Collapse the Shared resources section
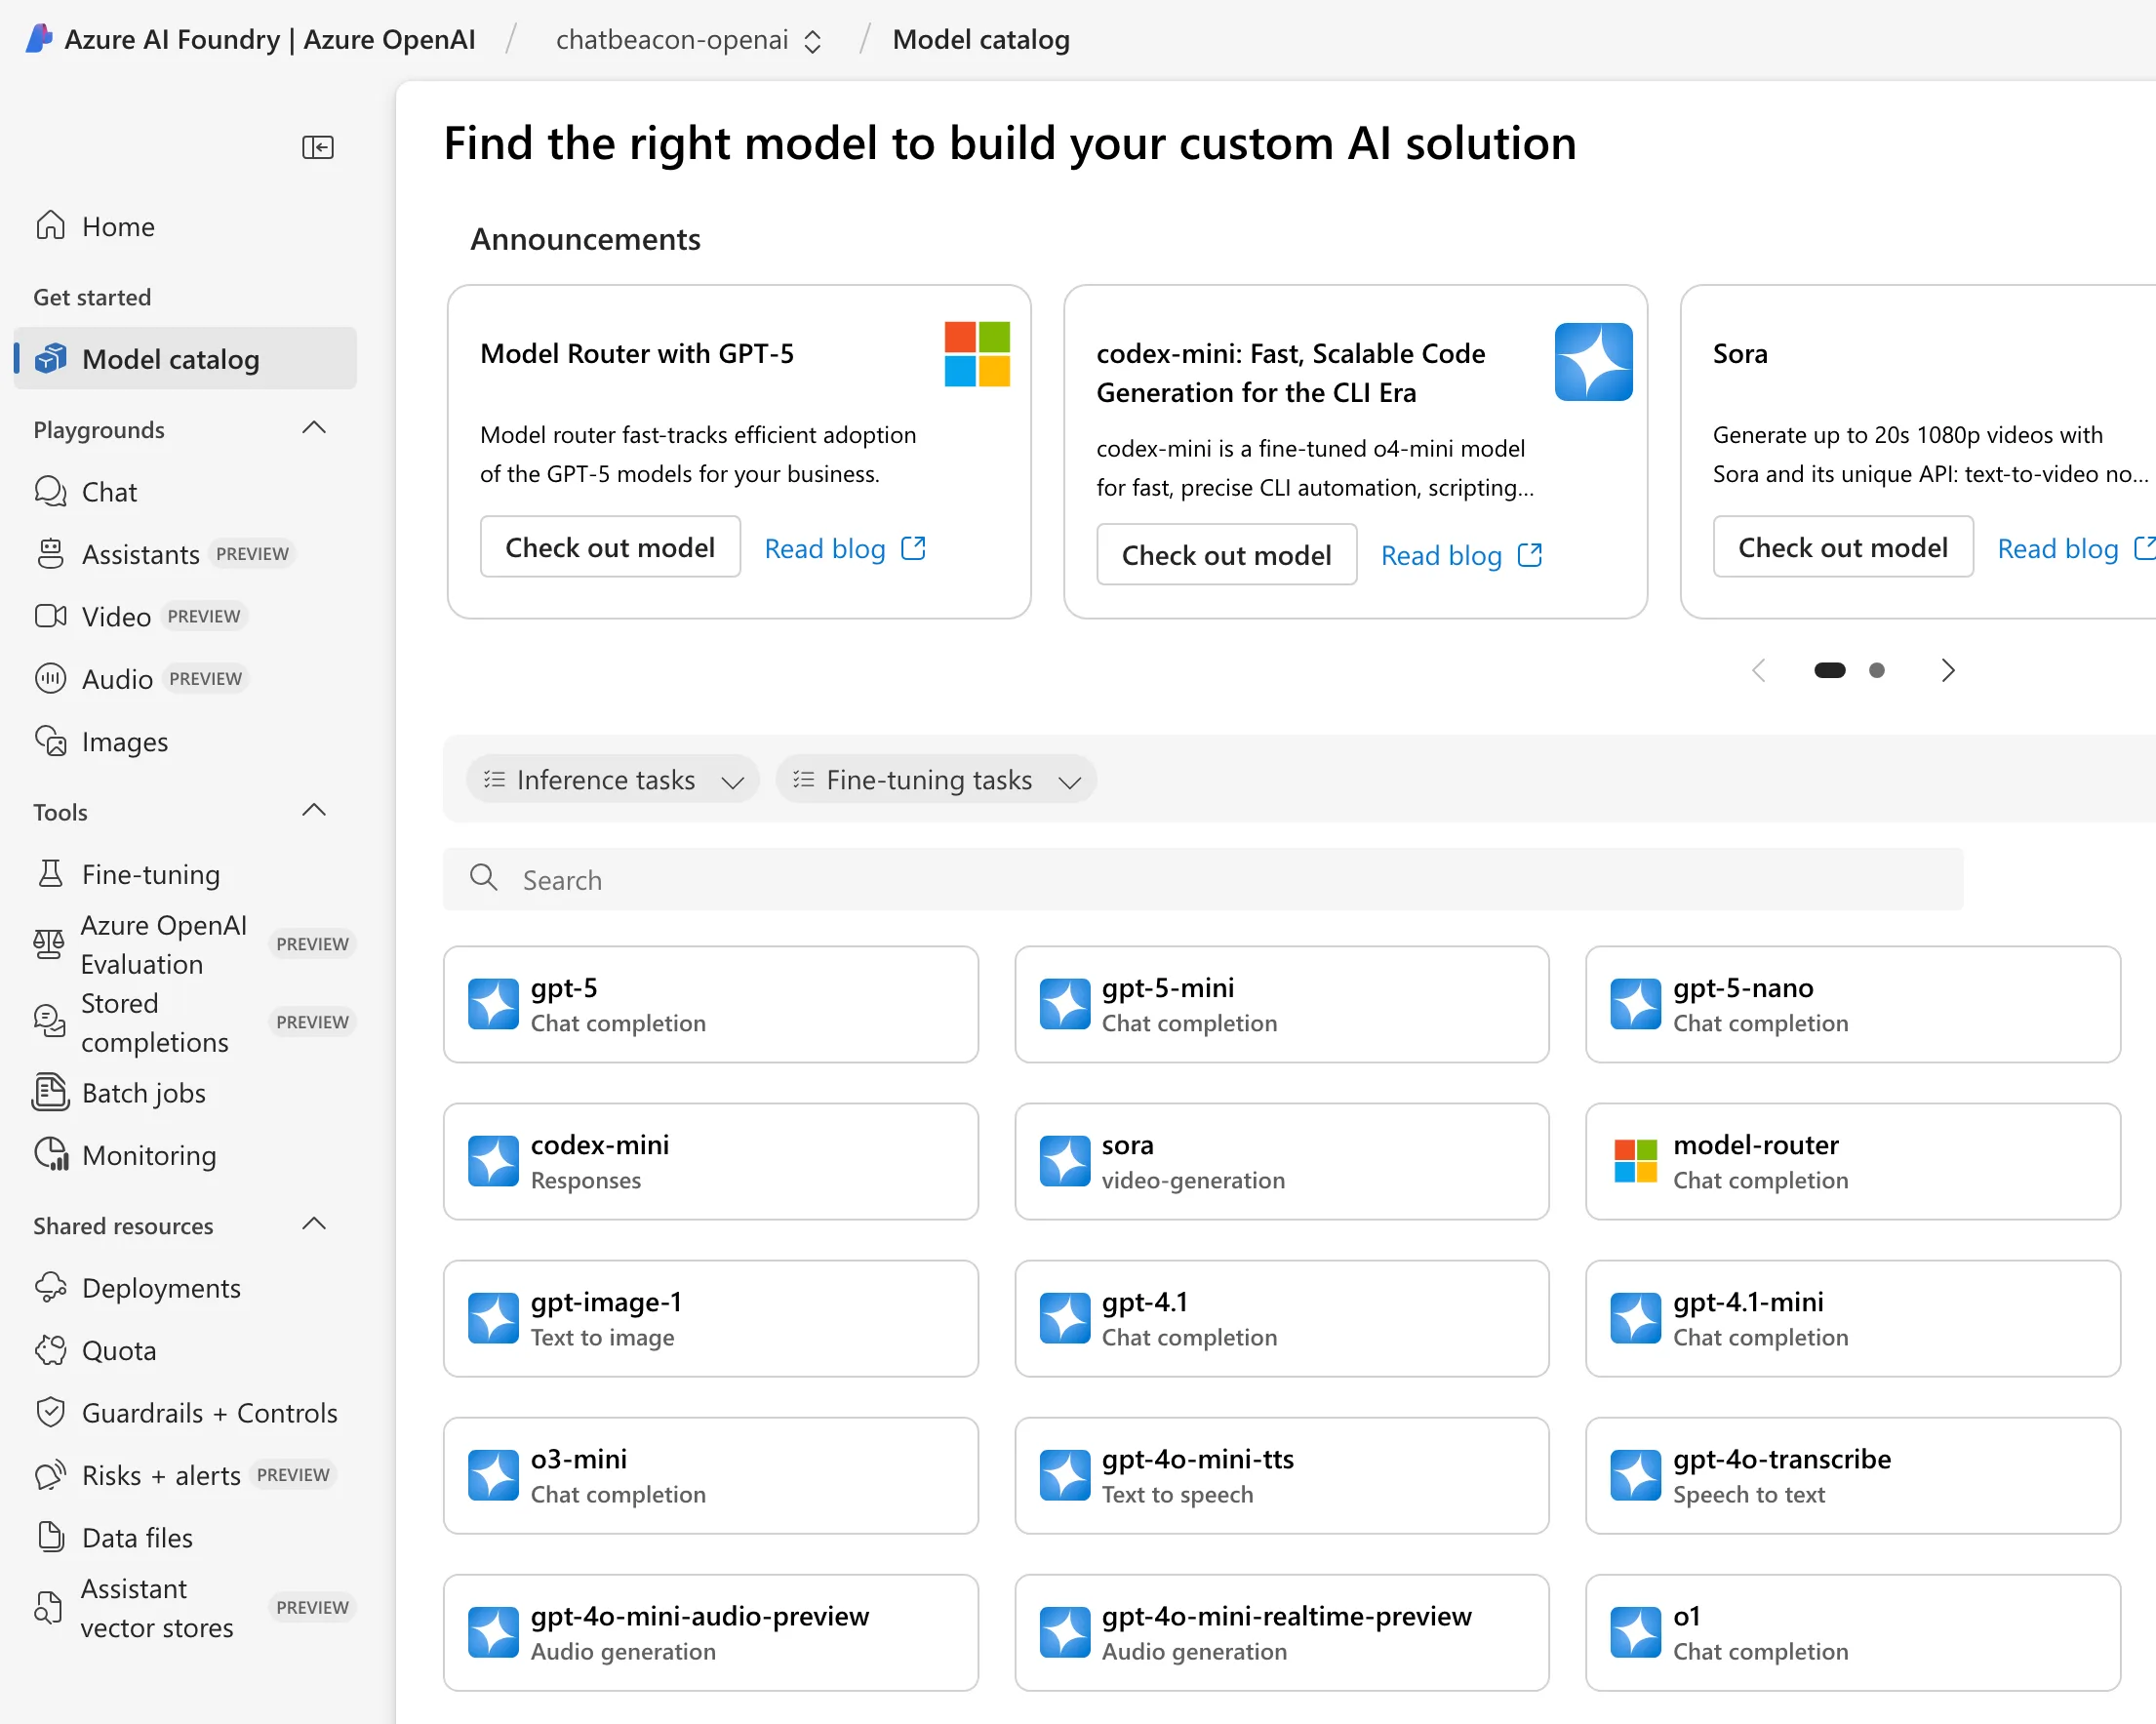The image size is (2156, 1724). pyautogui.click(x=314, y=1225)
